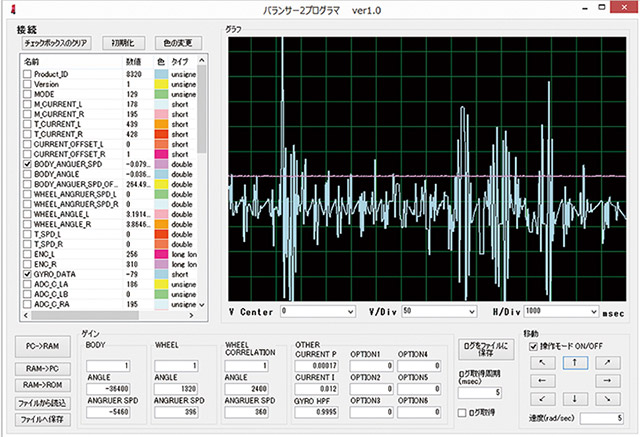
Task: Click the right arrow movement button
Action: click(x=608, y=381)
